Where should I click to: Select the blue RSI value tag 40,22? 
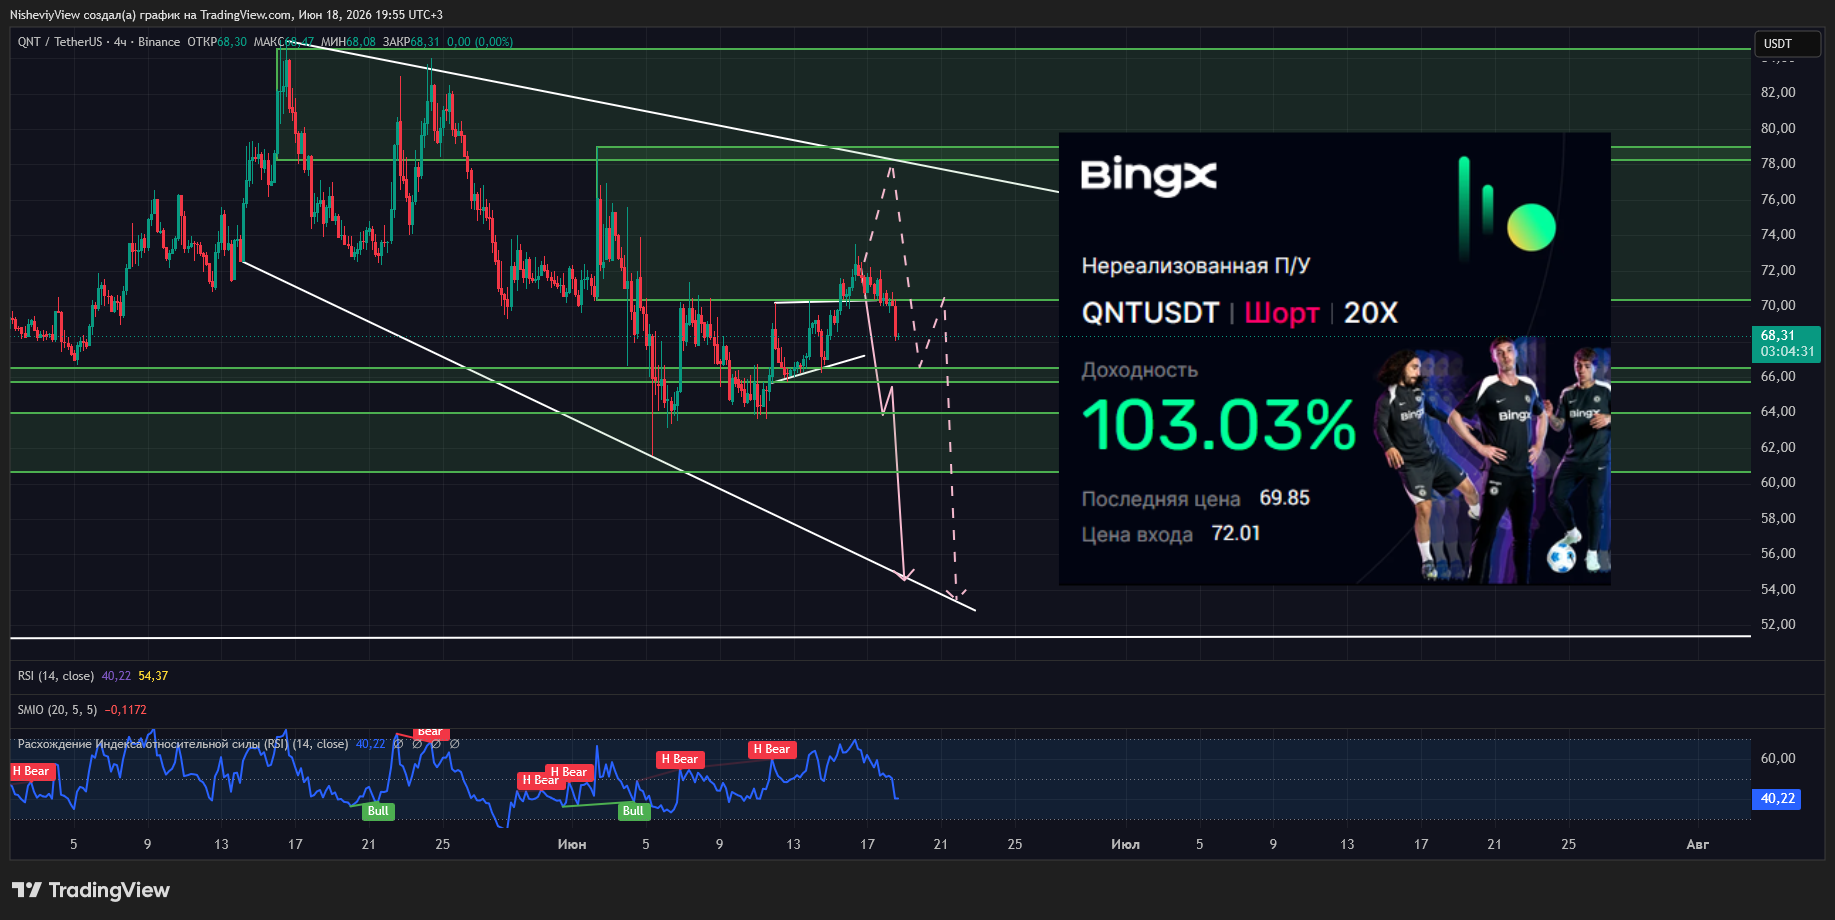coord(1777,799)
